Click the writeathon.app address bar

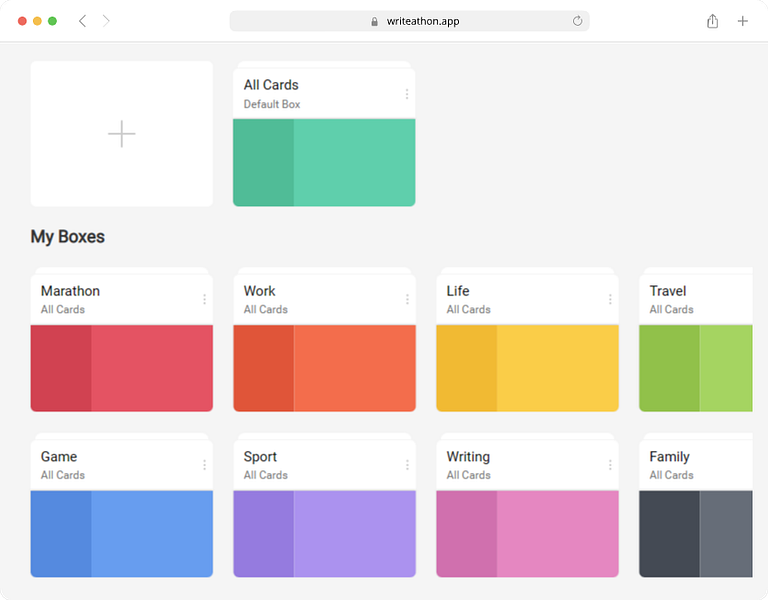click(409, 21)
